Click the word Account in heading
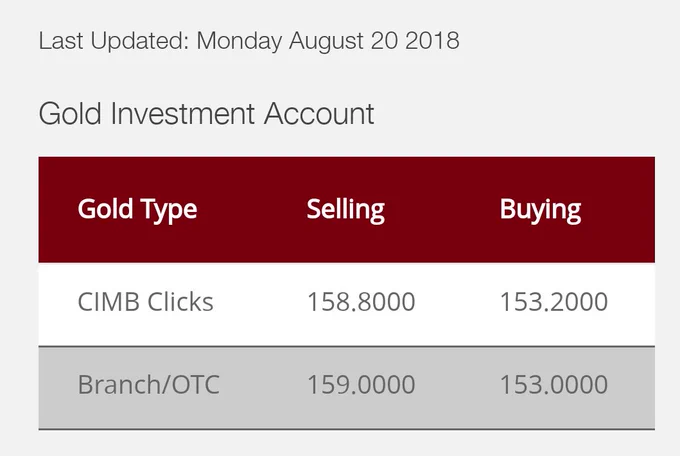This screenshot has height=456, width=680. pyautogui.click(x=319, y=114)
